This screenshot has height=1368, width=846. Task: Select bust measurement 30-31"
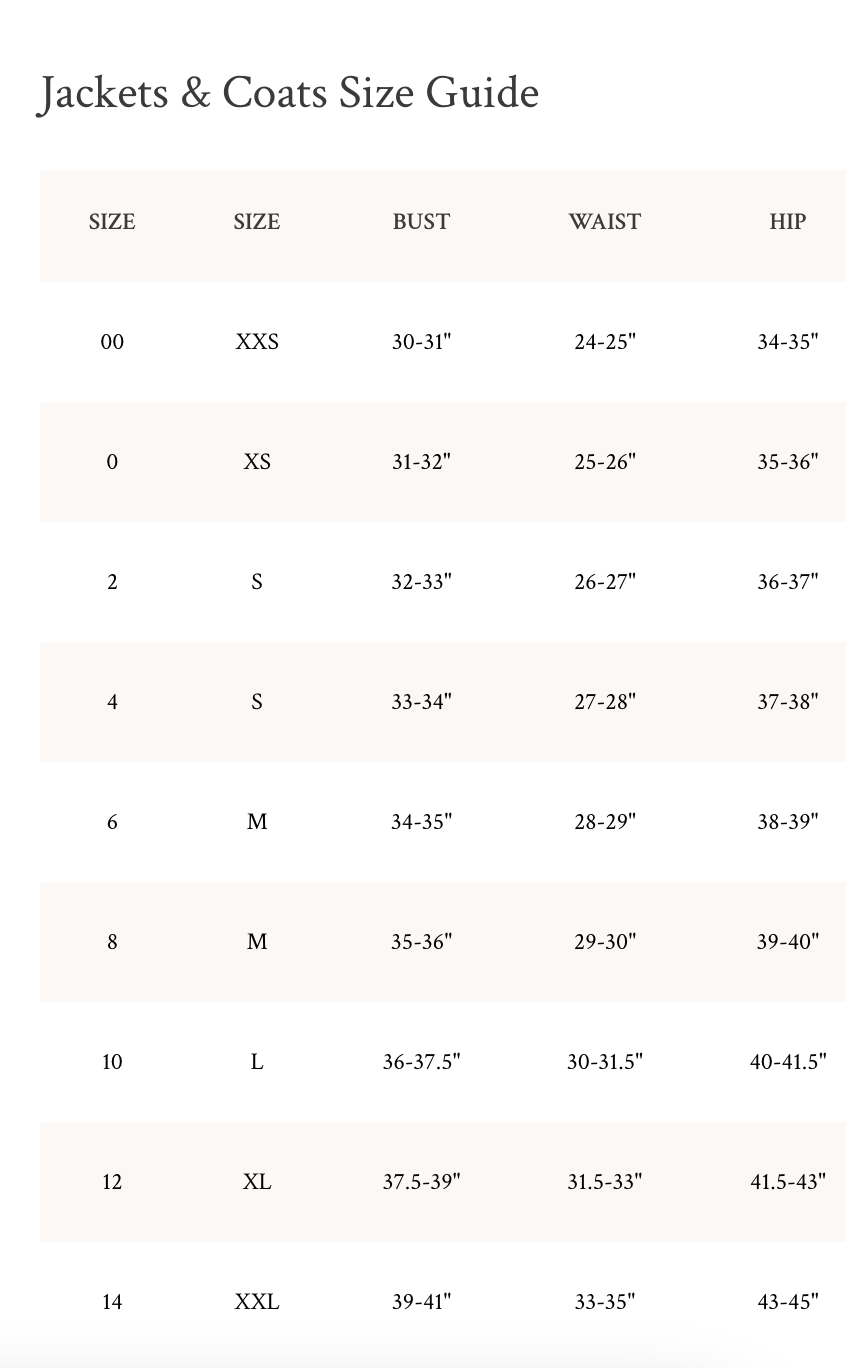(421, 342)
